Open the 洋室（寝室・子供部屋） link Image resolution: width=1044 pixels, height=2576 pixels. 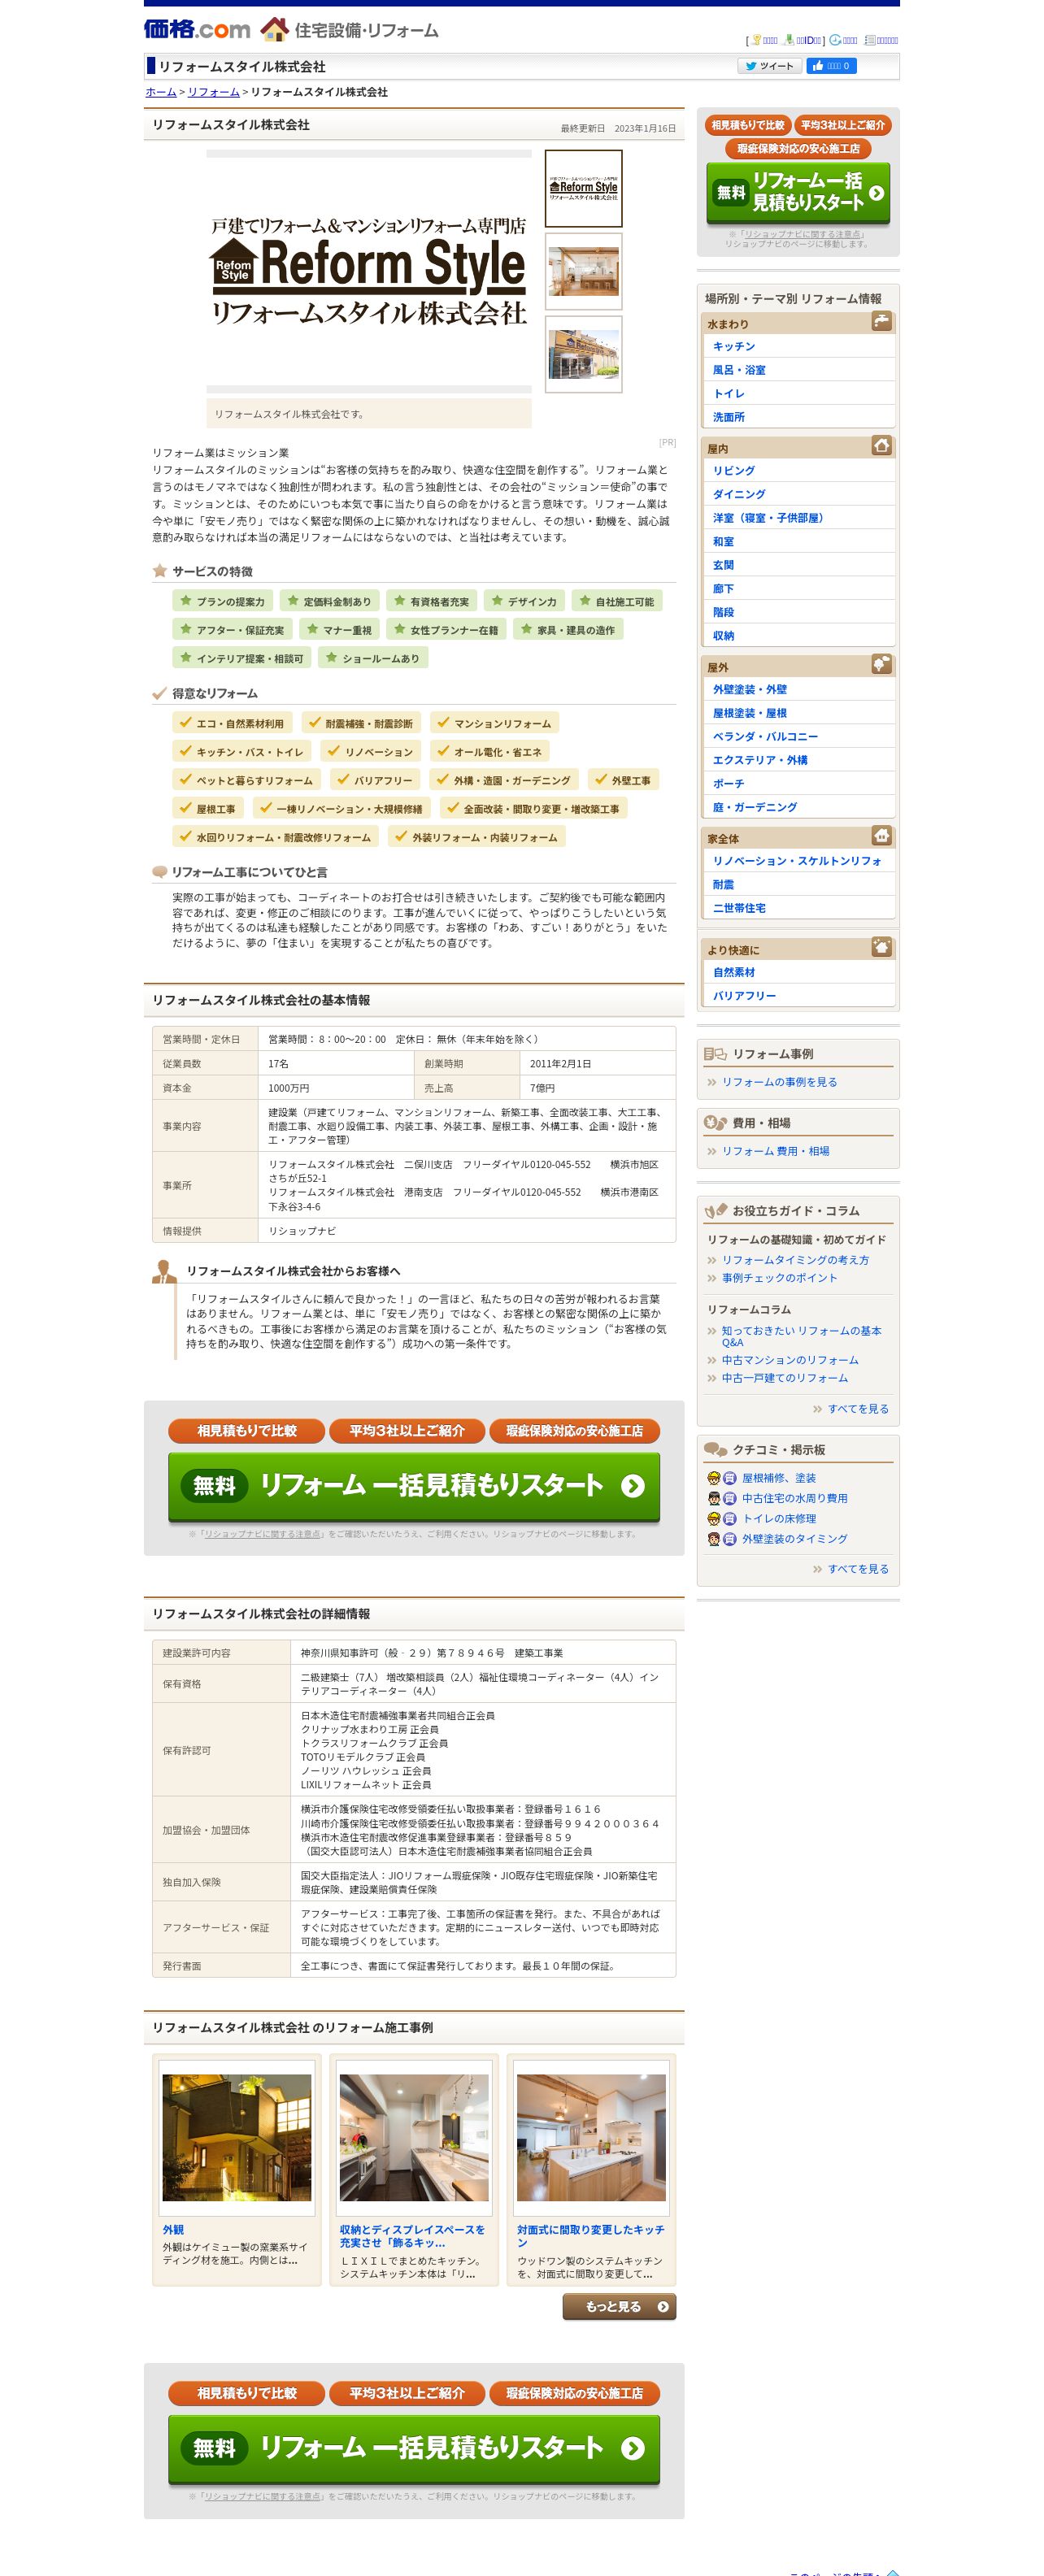pyautogui.click(x=768, y=518)
